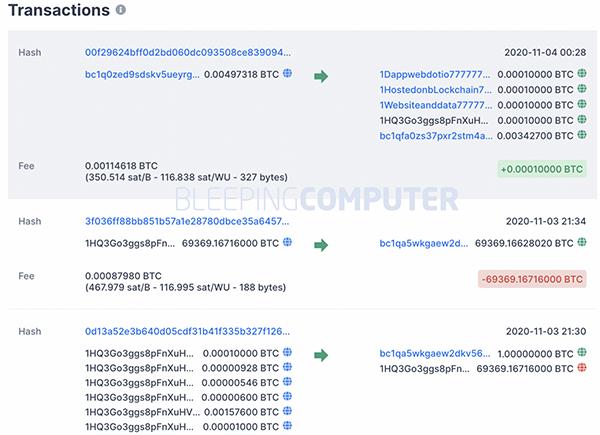Click the info icon beside Transactions heading
The width and height of the screenshot is (600, 435).
point(121,10)
